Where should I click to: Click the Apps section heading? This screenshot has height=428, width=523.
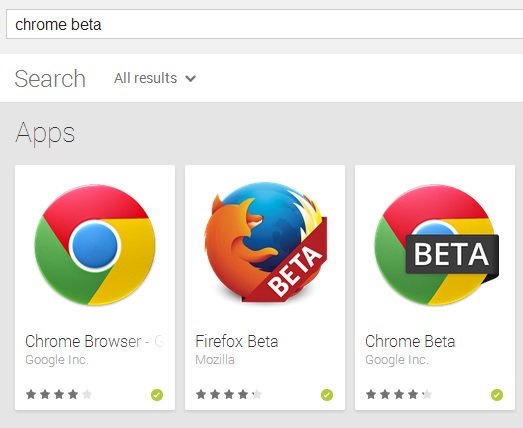pyautogui.click(x=45, y=133)
